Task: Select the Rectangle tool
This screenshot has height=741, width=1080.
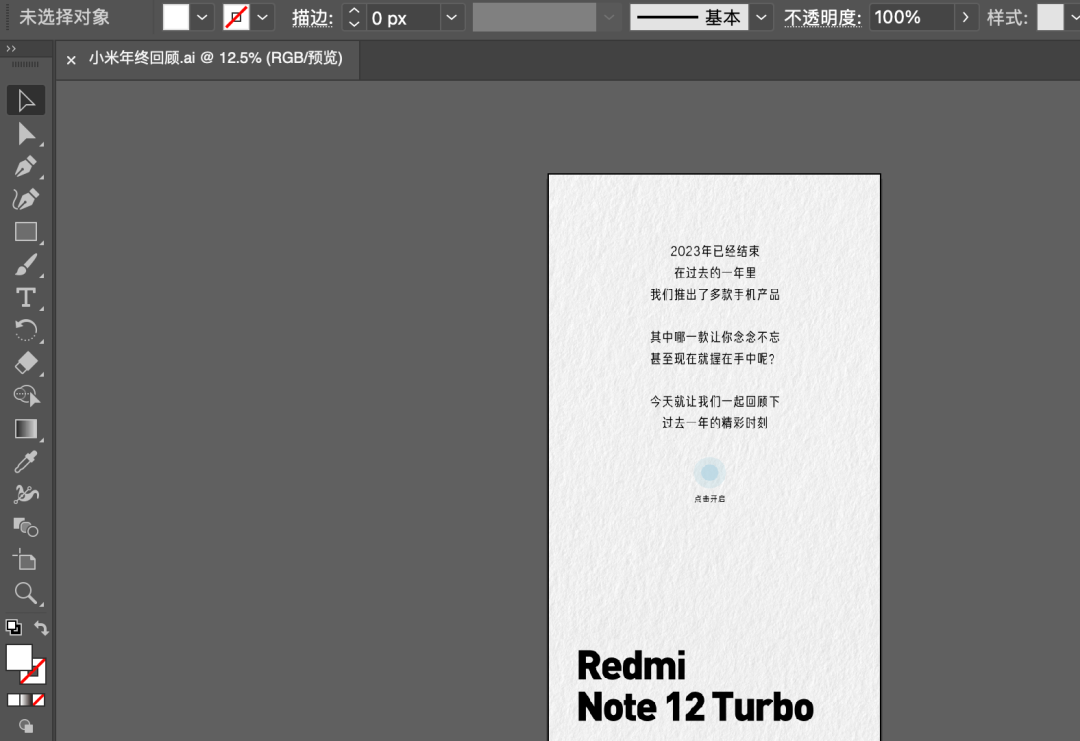Action: pos(26,232)
